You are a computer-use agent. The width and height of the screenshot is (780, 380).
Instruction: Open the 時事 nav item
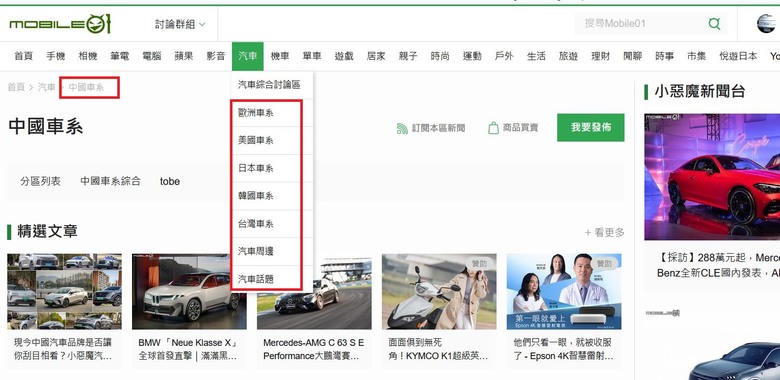665,56
